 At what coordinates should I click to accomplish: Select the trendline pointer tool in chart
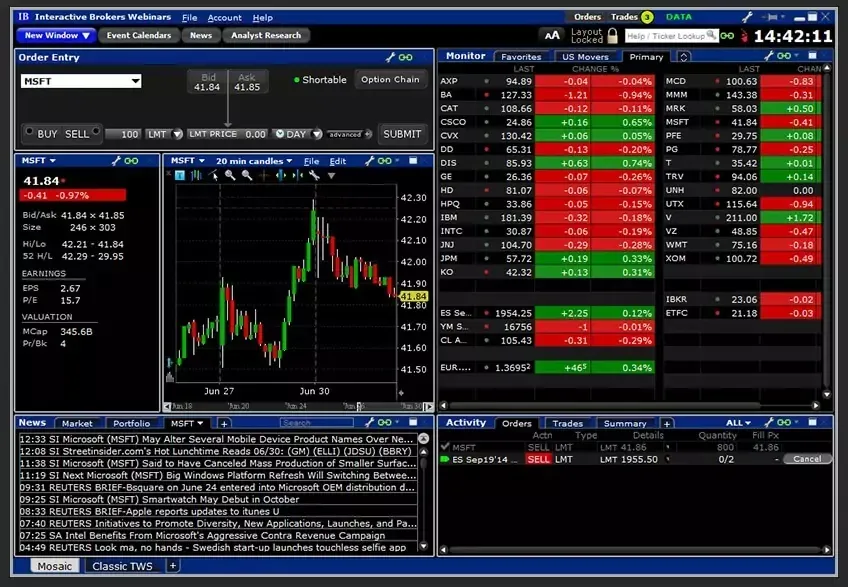pyautogui.click(x=214, y=175)
